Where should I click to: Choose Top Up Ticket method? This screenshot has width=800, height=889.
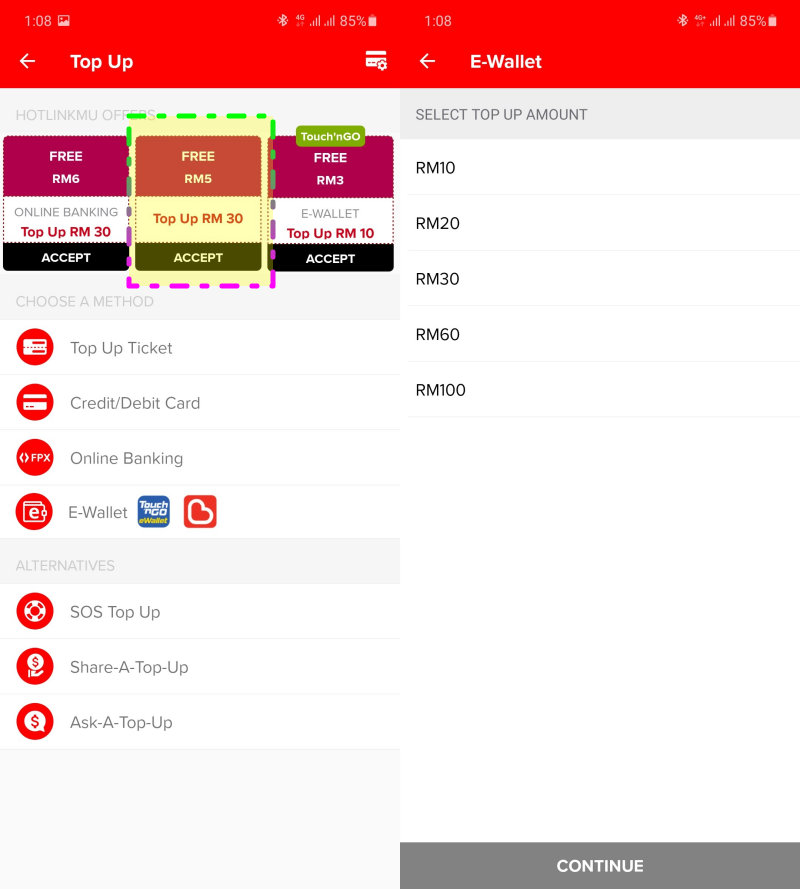pyautogui.click(x=200, y=348)
